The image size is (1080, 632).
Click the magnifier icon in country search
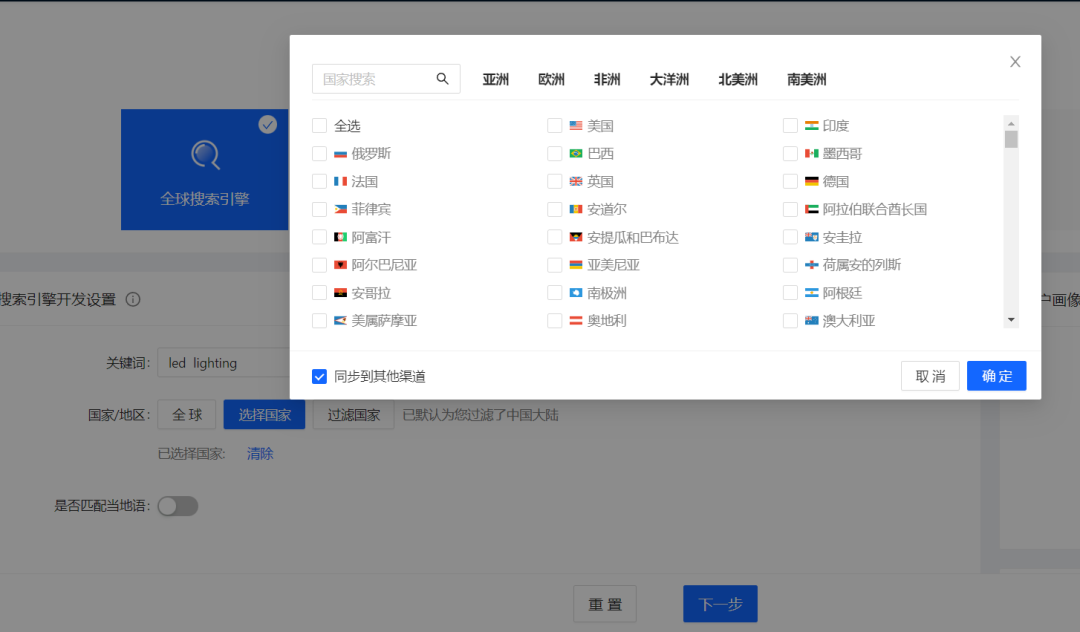(x=443, y=79)
